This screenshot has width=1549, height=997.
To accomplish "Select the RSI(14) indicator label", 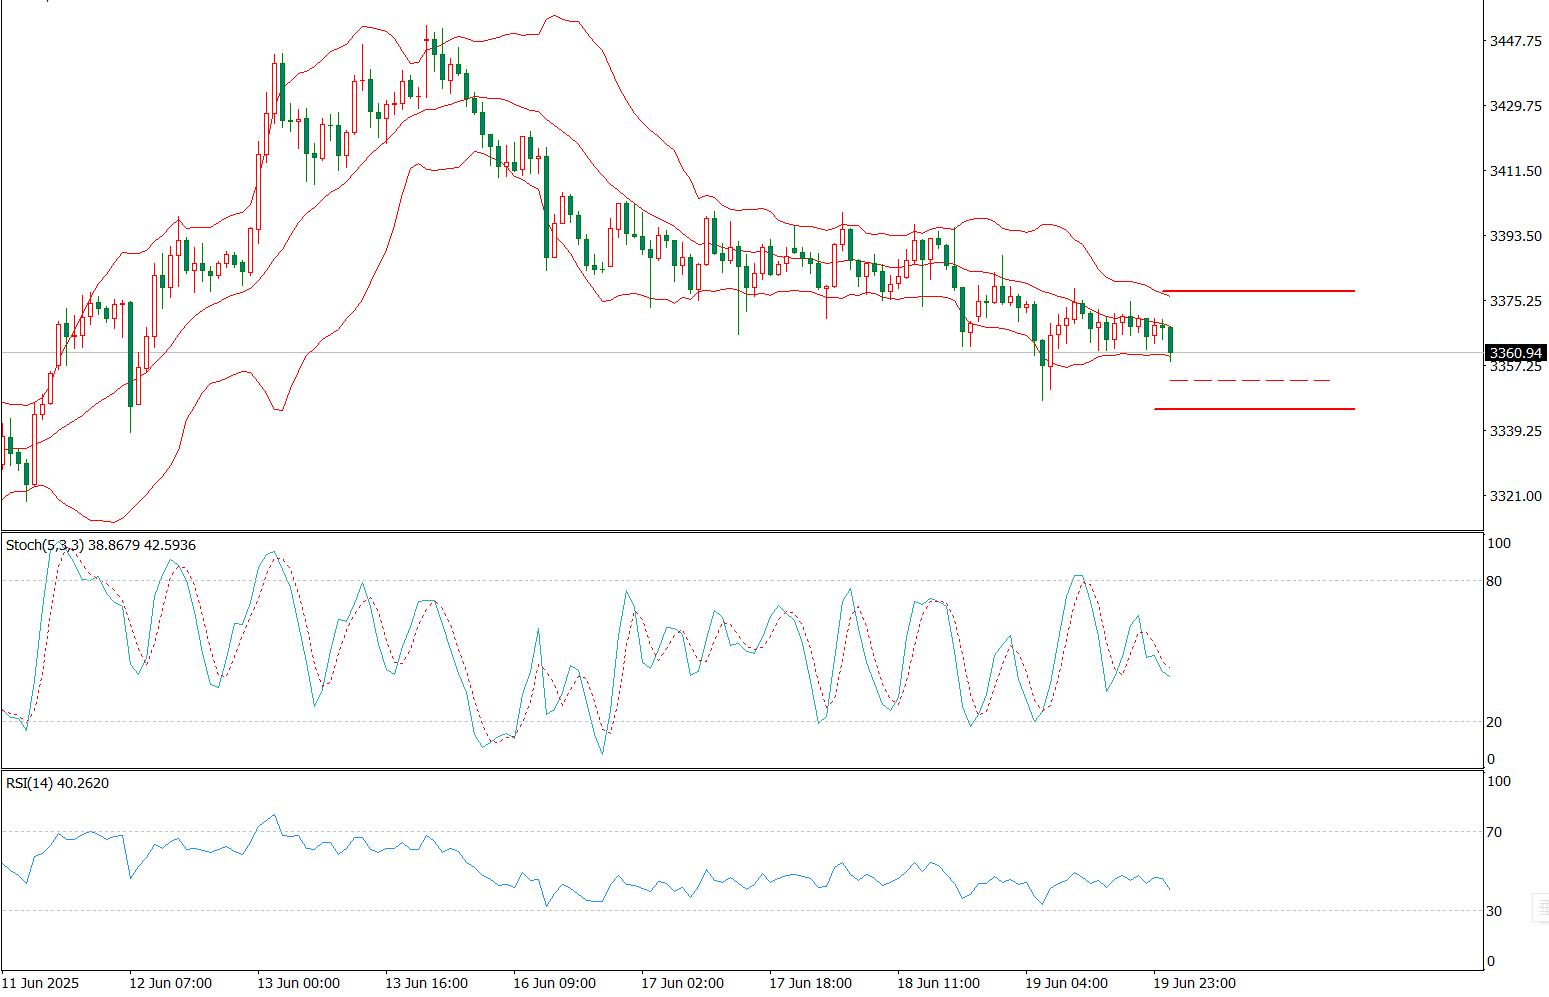I will [57, 783].
